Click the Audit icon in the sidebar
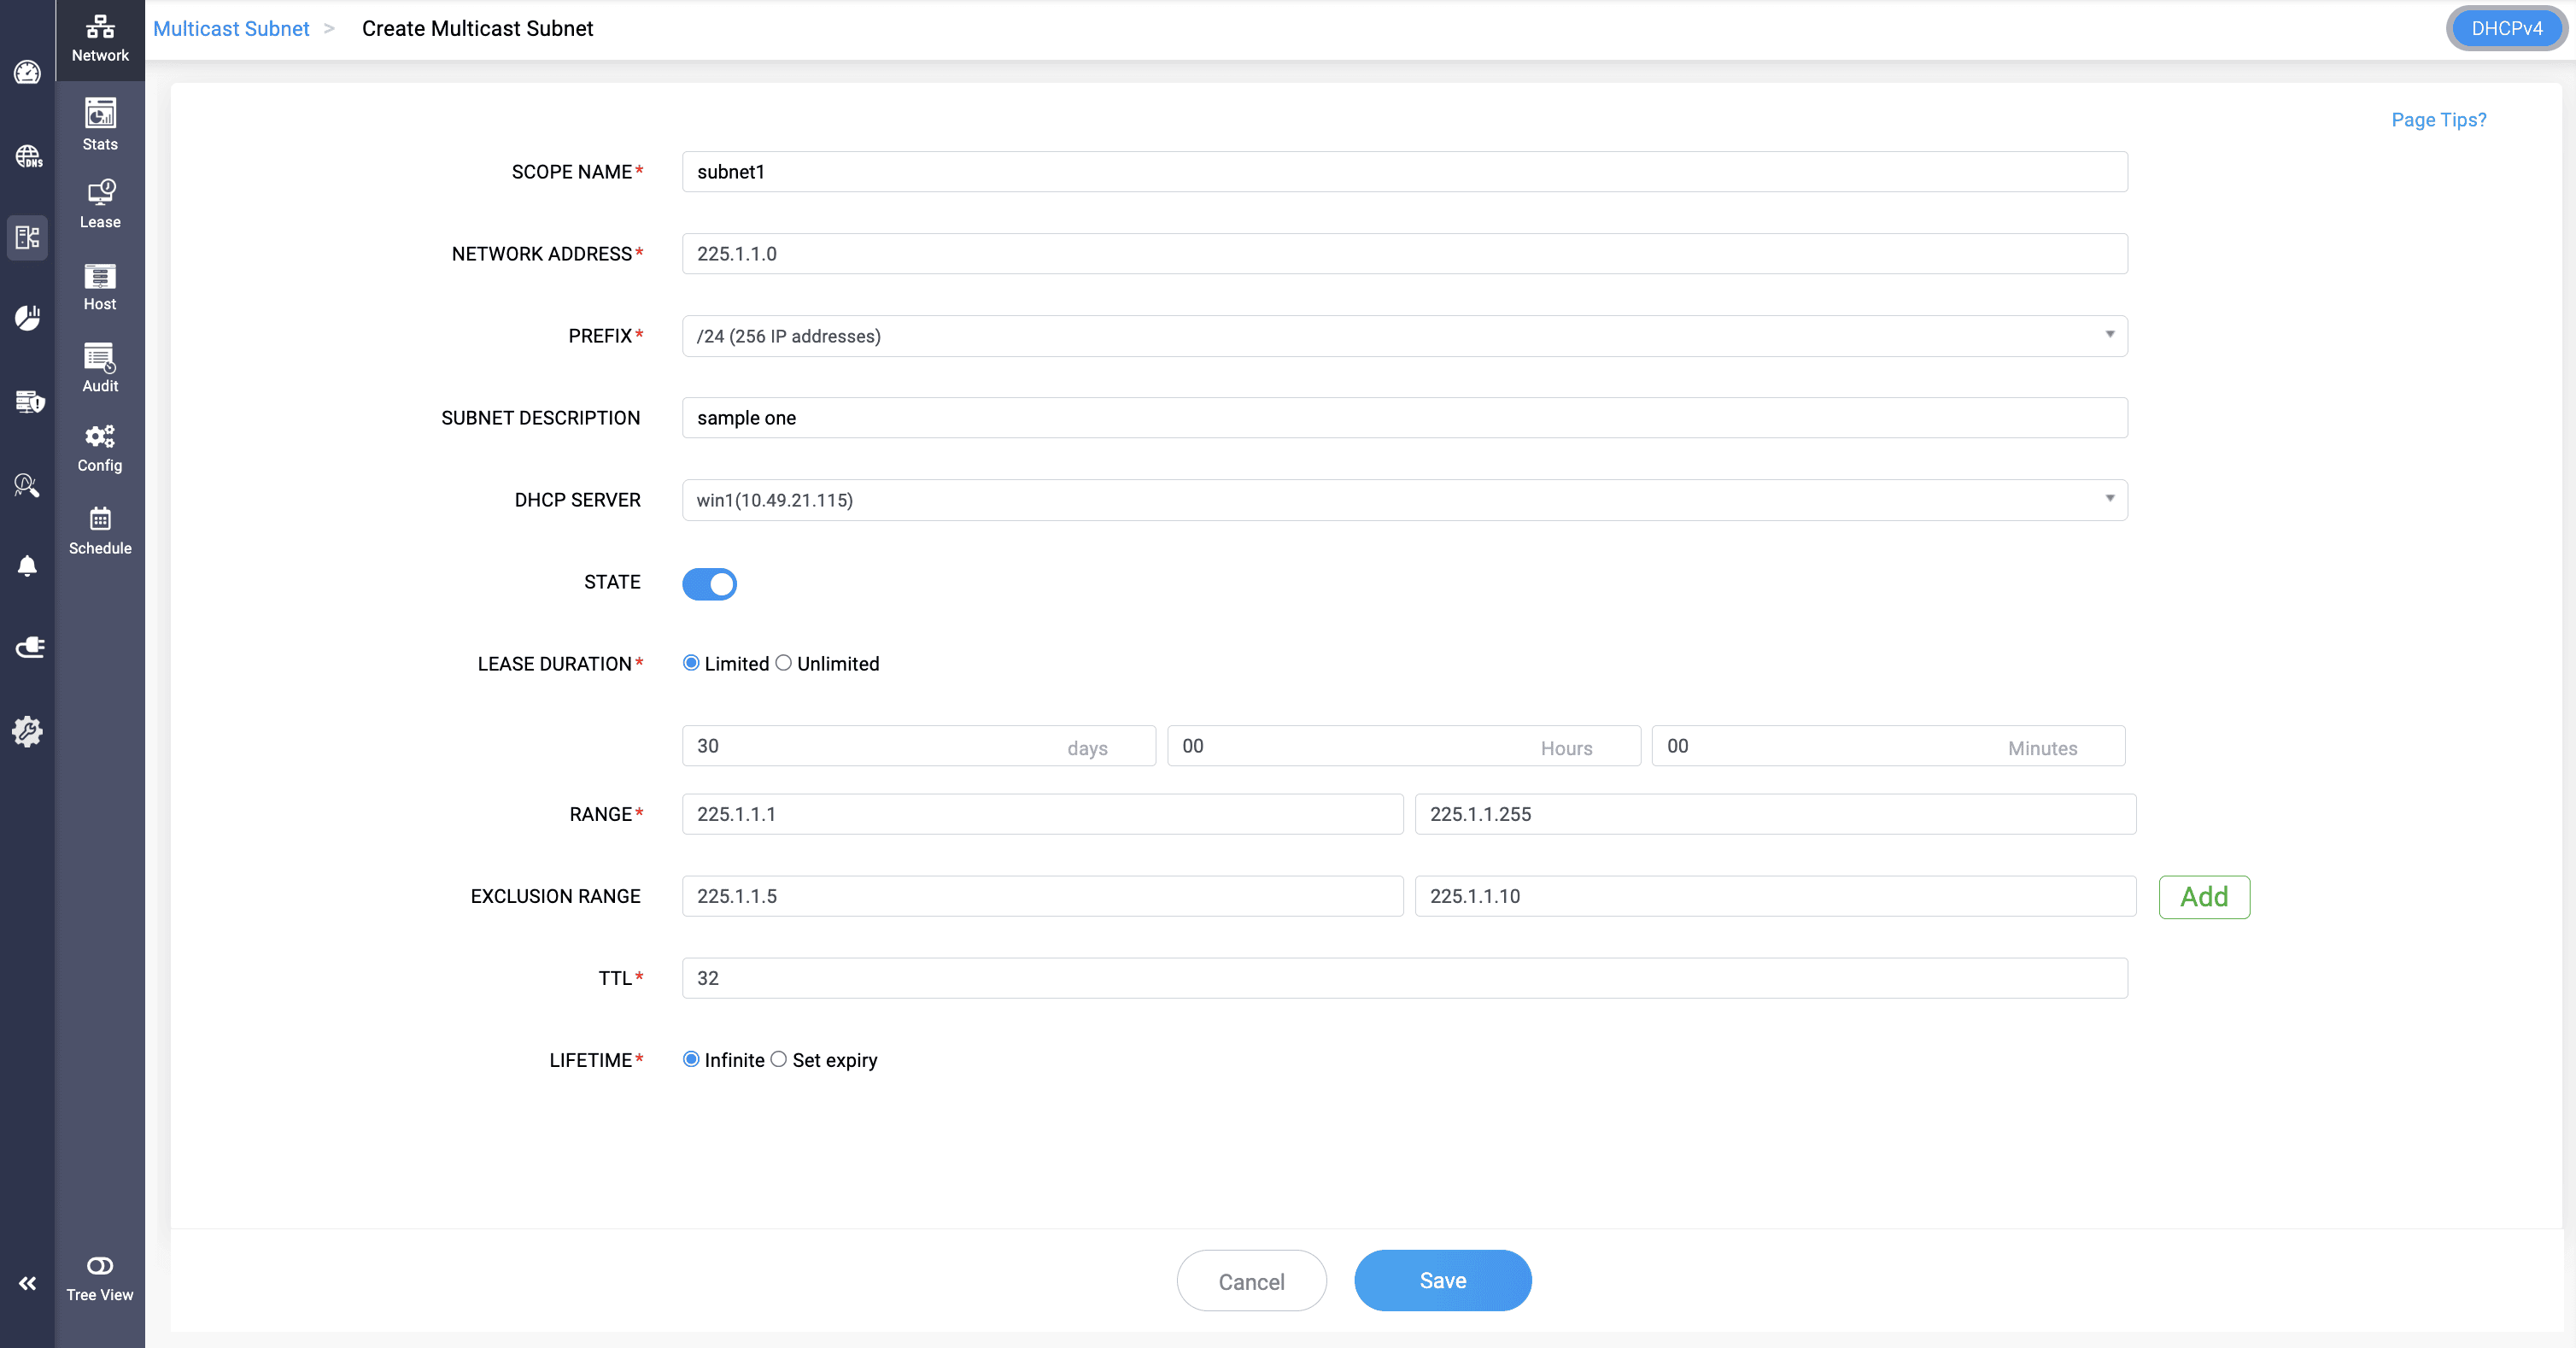 pos(100,368)
